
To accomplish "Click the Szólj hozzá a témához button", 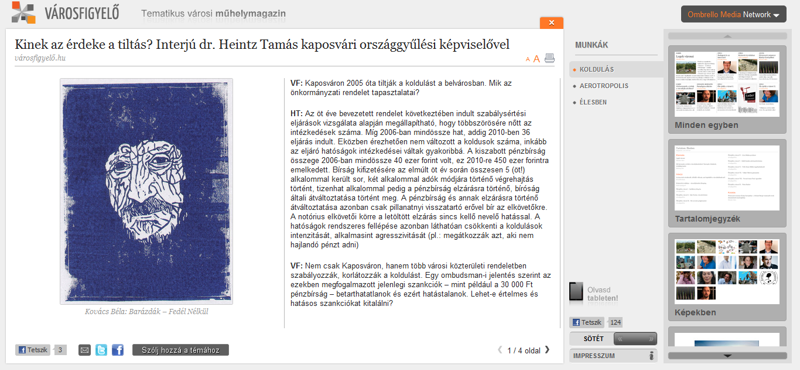I will (181, 350).
